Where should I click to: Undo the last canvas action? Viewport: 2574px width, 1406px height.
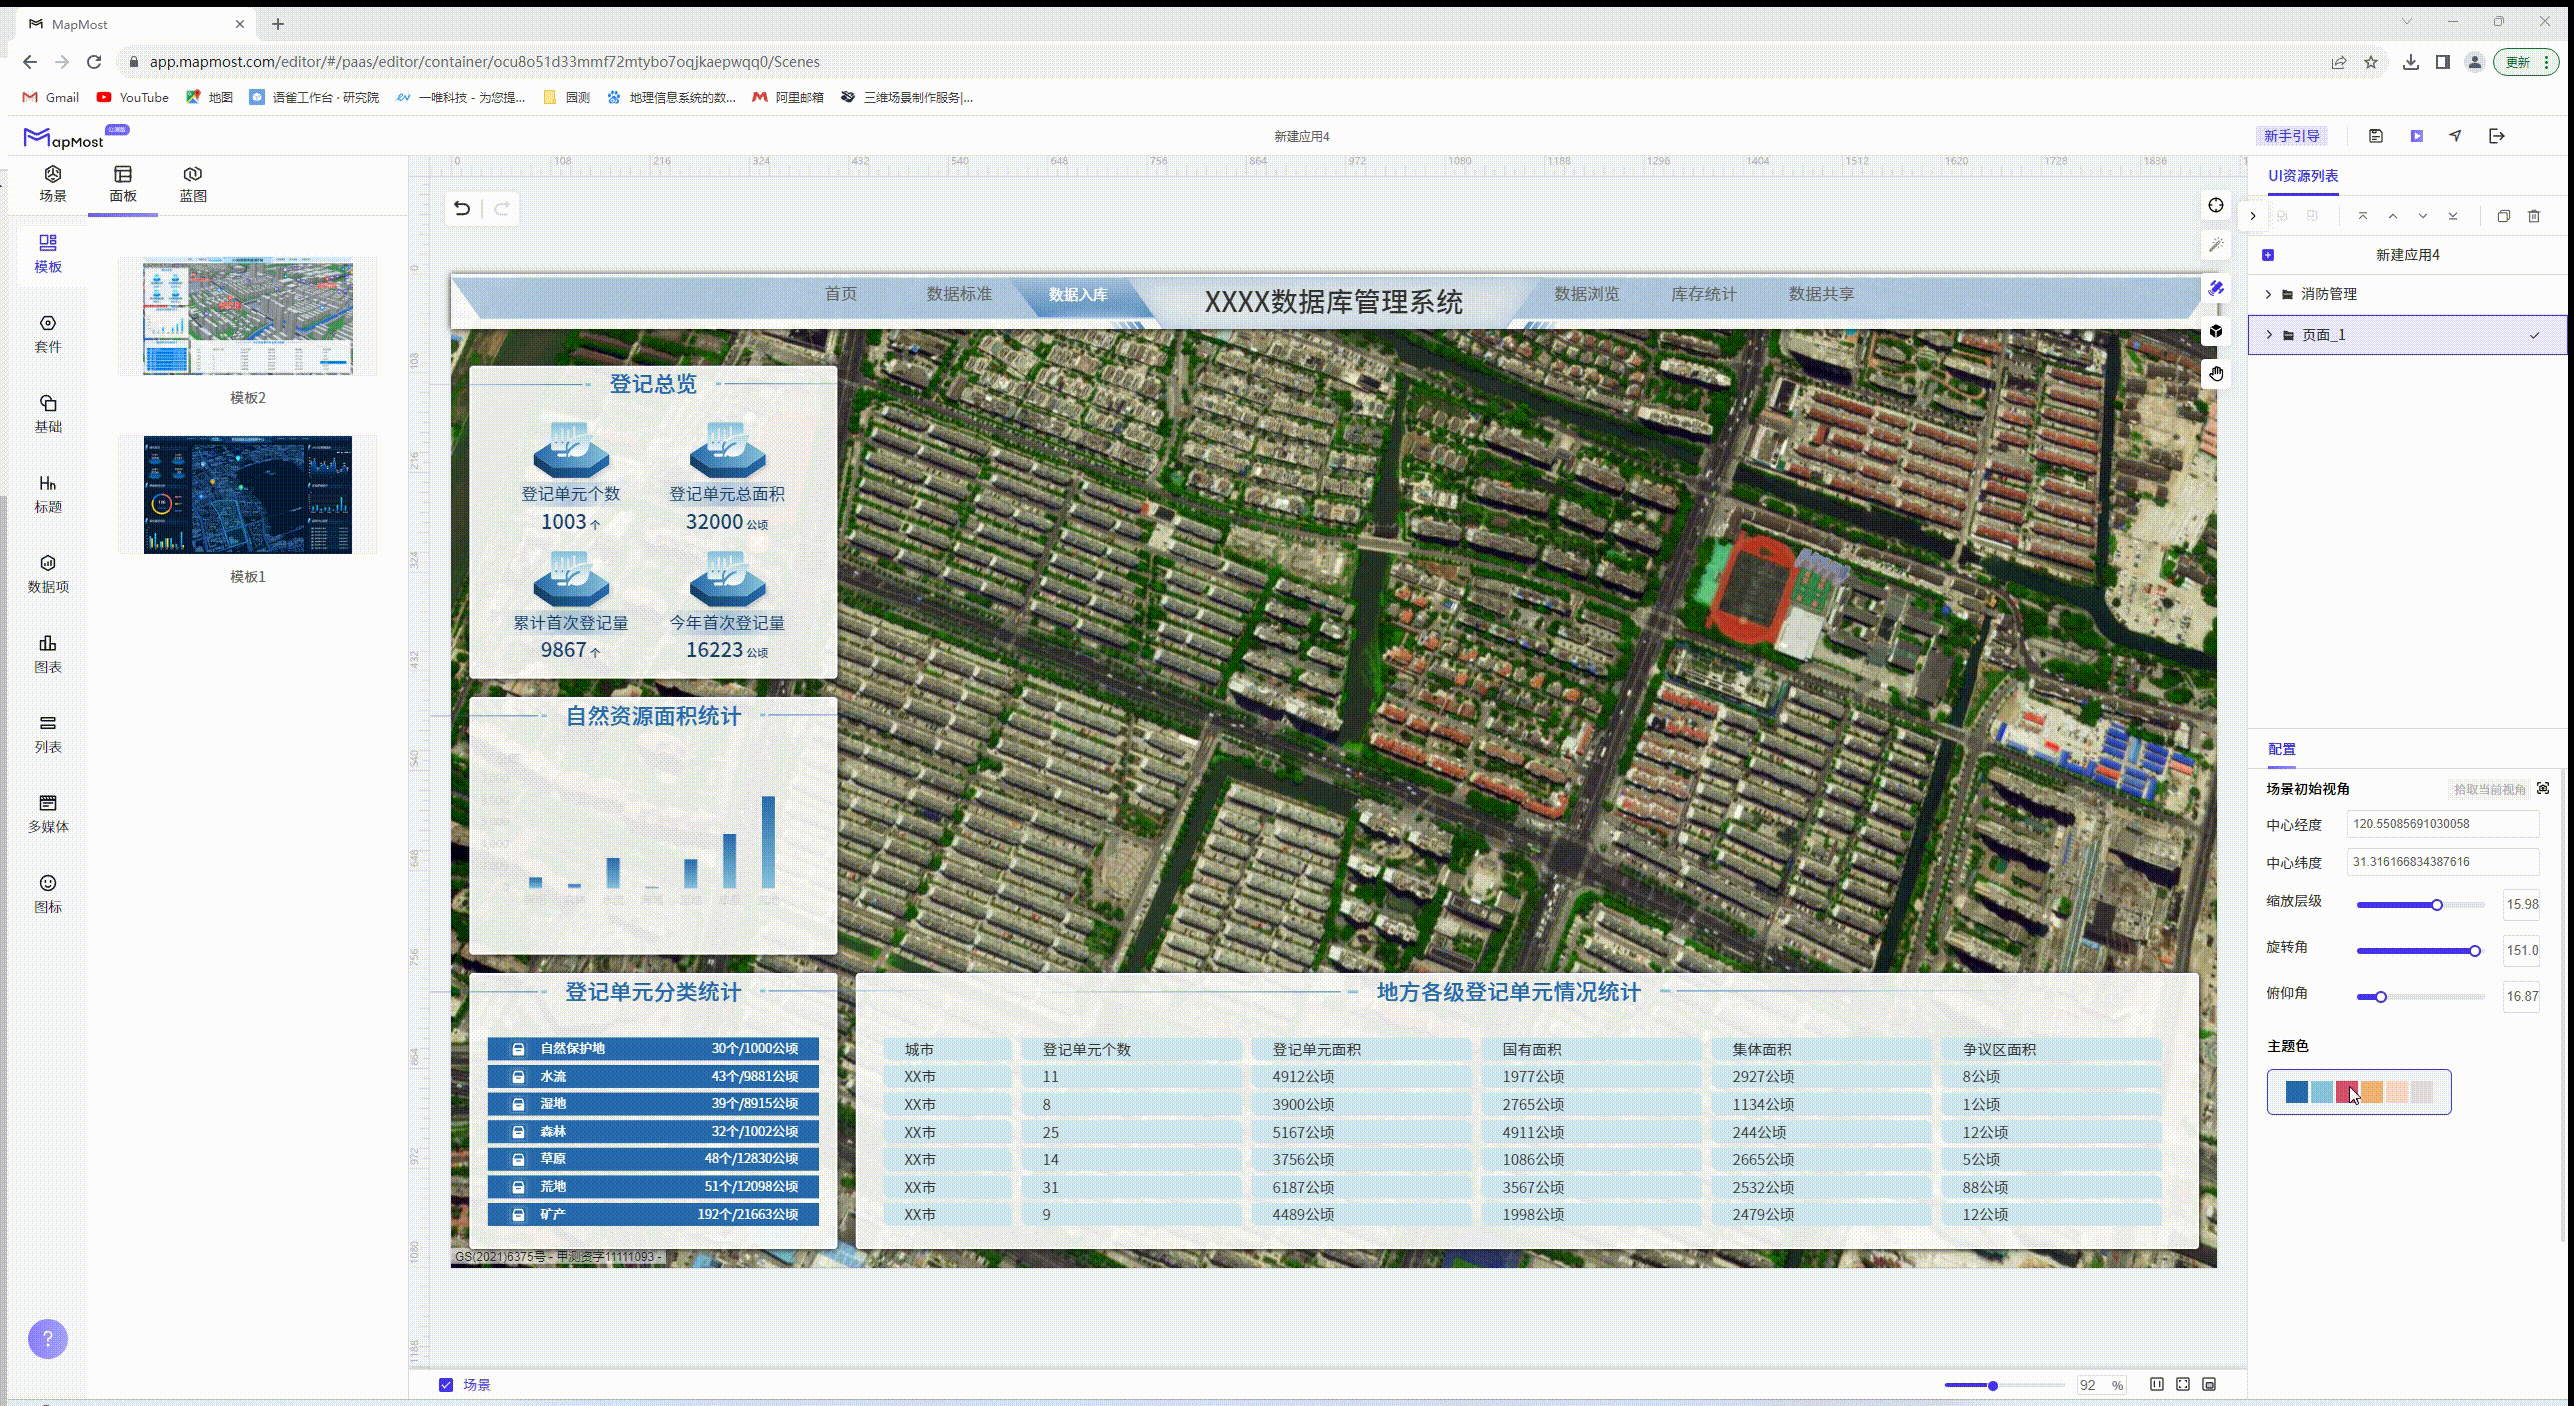click(461, 208)
